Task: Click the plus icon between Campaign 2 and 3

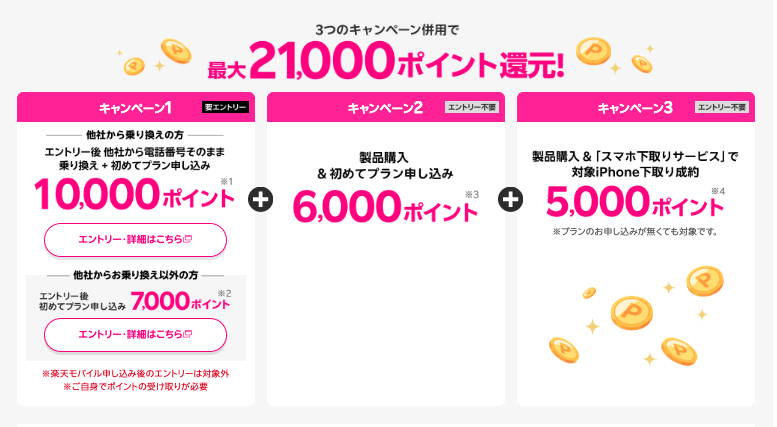Action: (x=510, y=199)
